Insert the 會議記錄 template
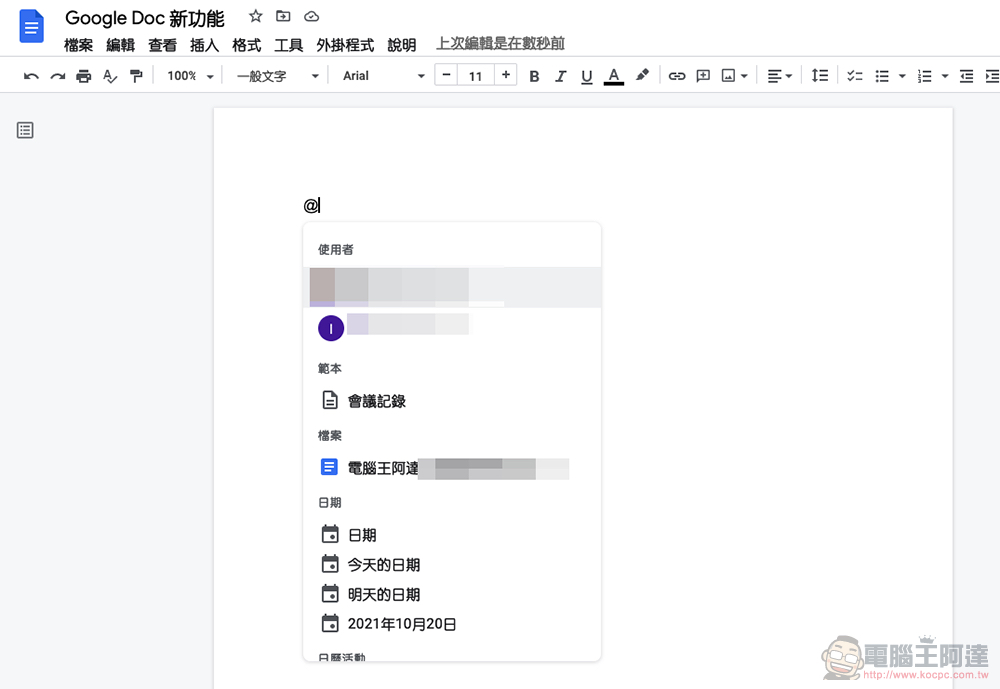Screen dimensions: 1000x689 [452, 401]
